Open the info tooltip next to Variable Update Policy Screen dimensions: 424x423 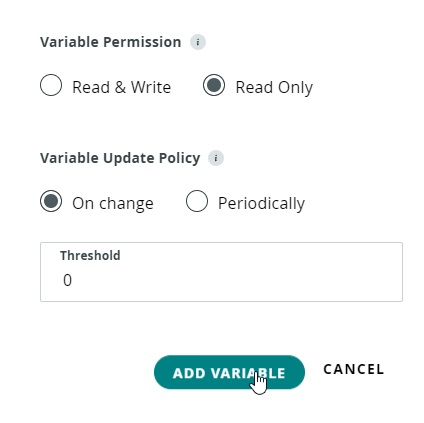[216, 158]
